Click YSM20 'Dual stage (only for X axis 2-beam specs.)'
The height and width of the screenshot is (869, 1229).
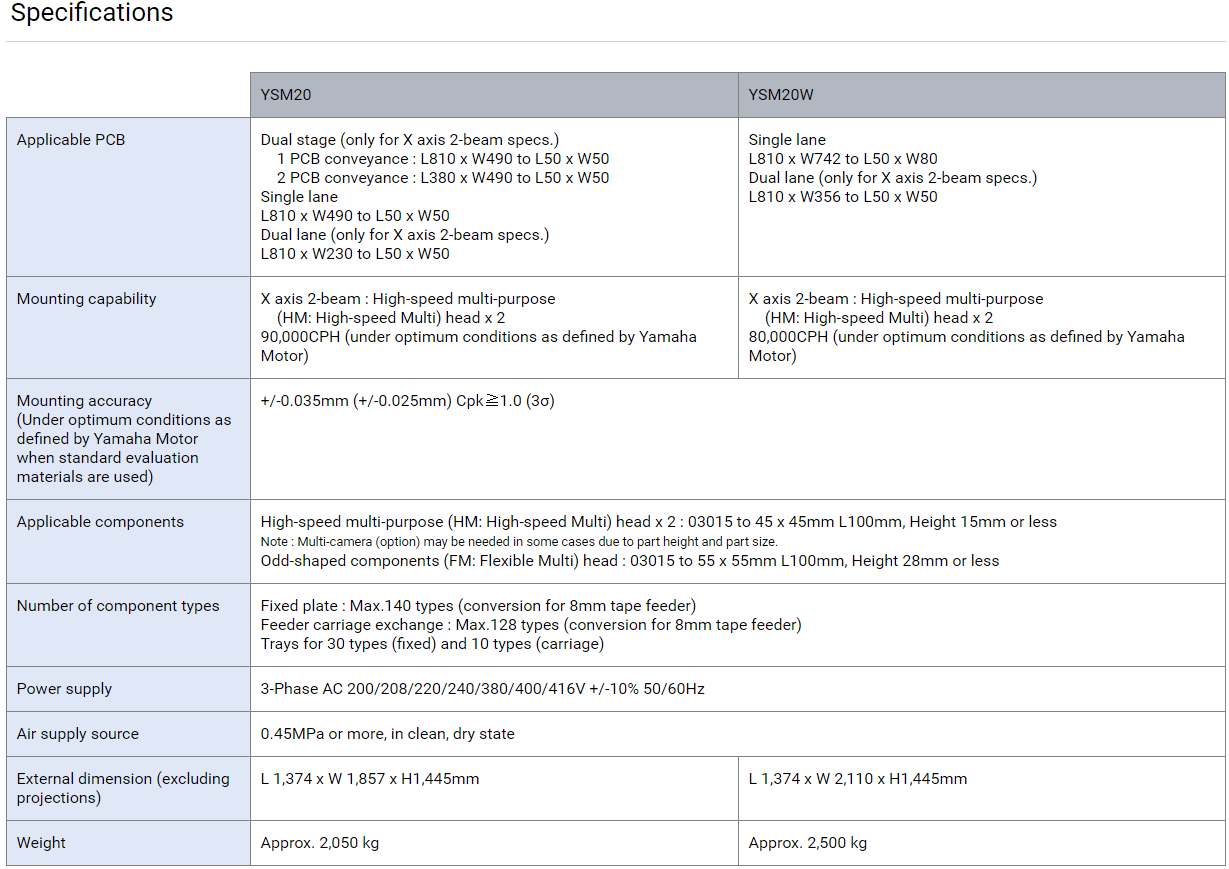[x=410, y=140]
